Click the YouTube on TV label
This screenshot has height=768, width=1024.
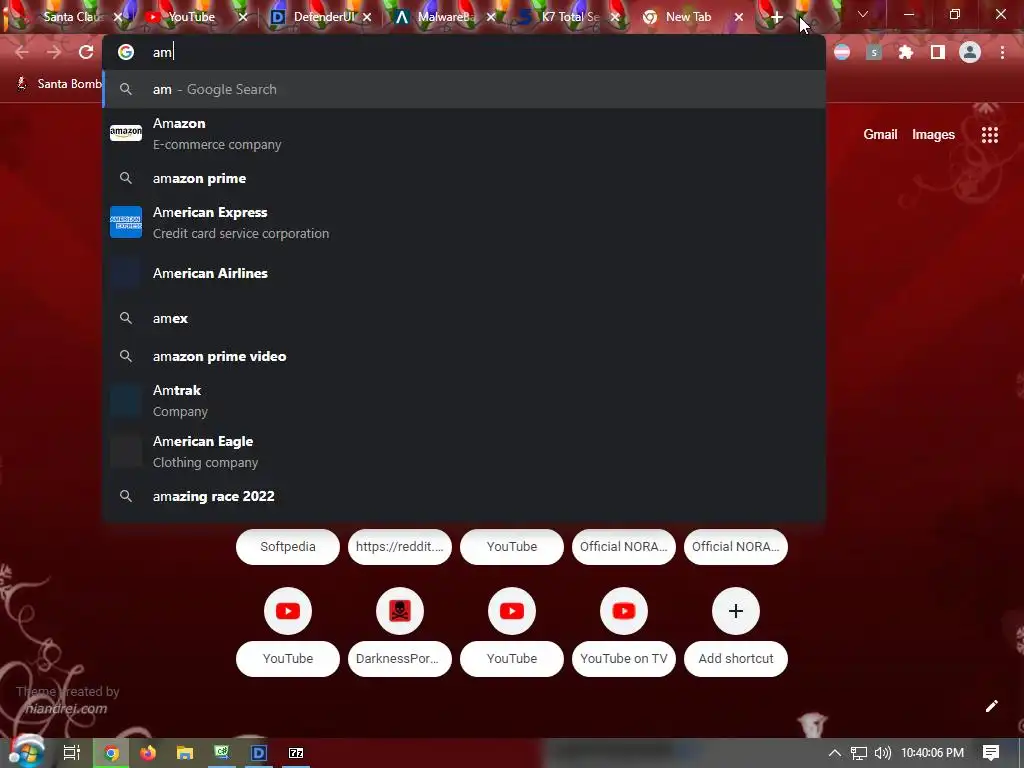(x=624, y=658)
